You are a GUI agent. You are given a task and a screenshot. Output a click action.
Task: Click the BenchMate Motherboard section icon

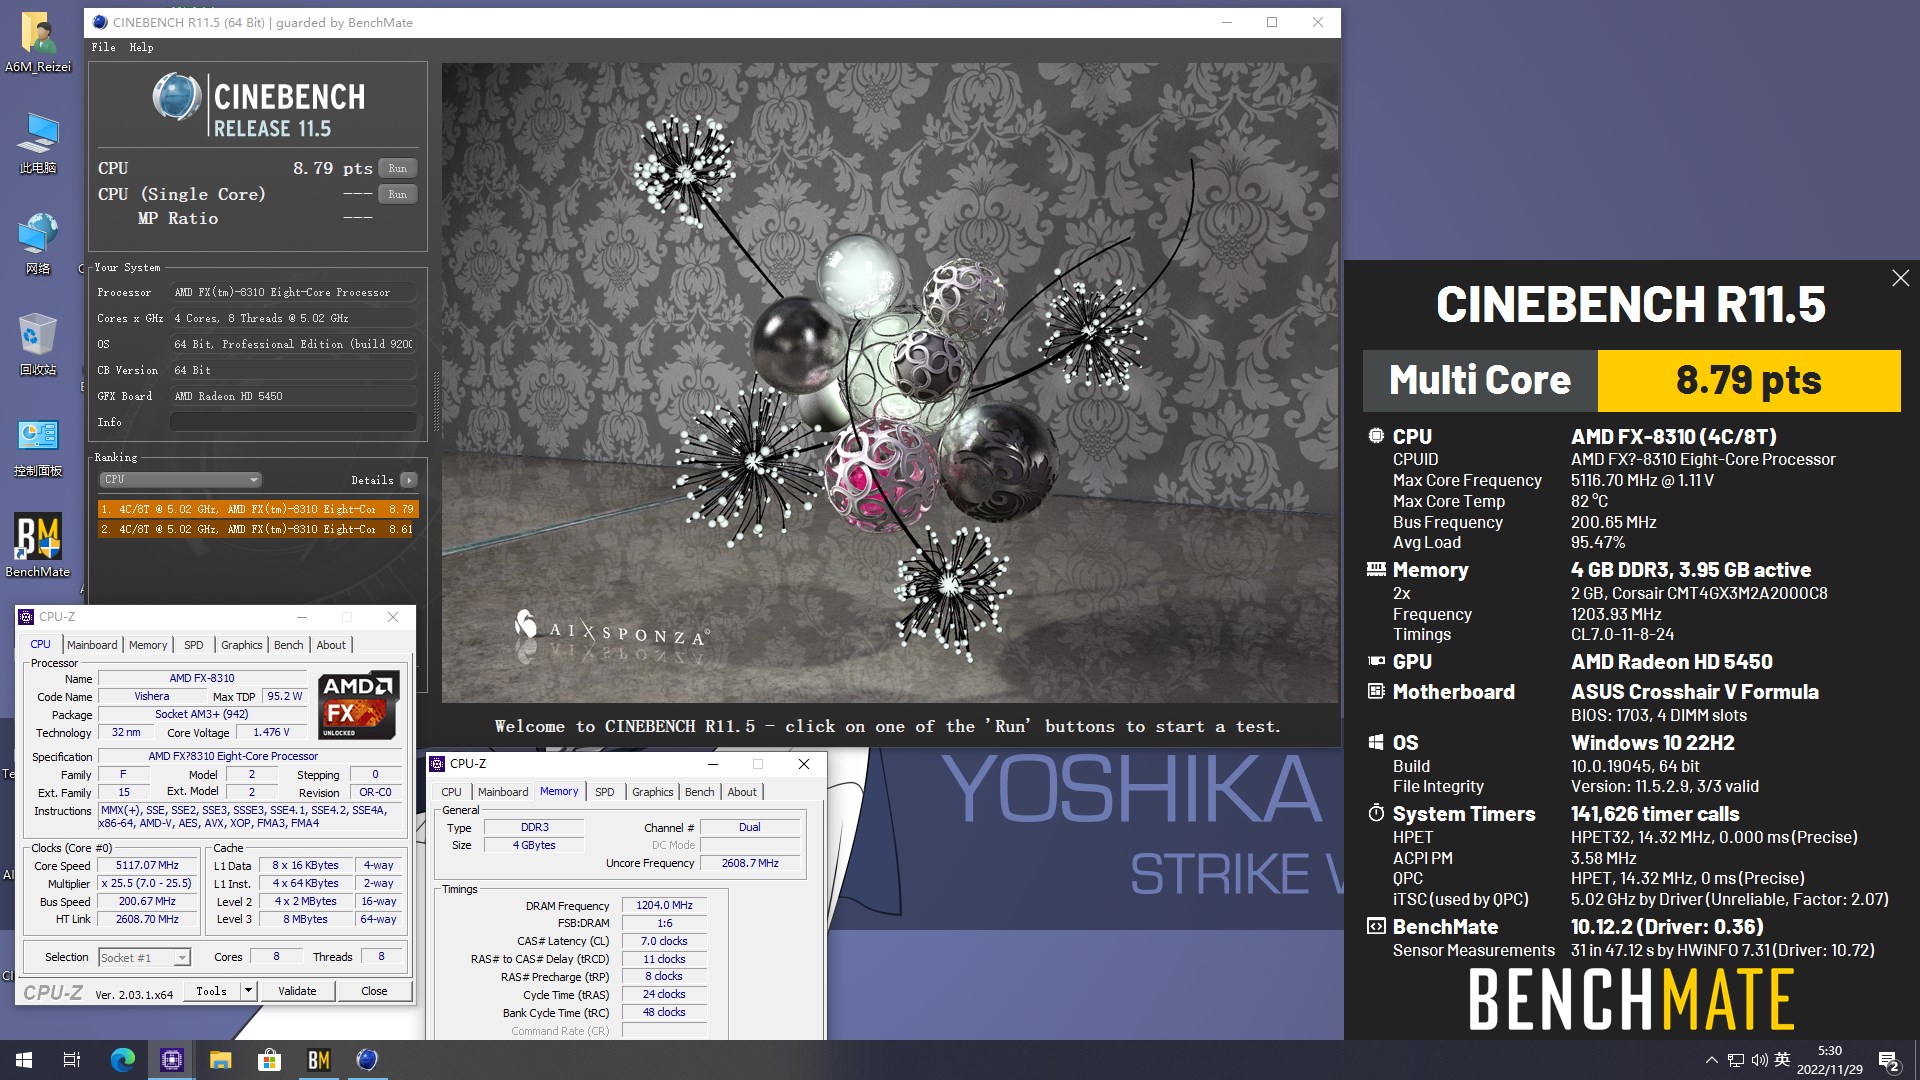click(x=1376, y=691)
